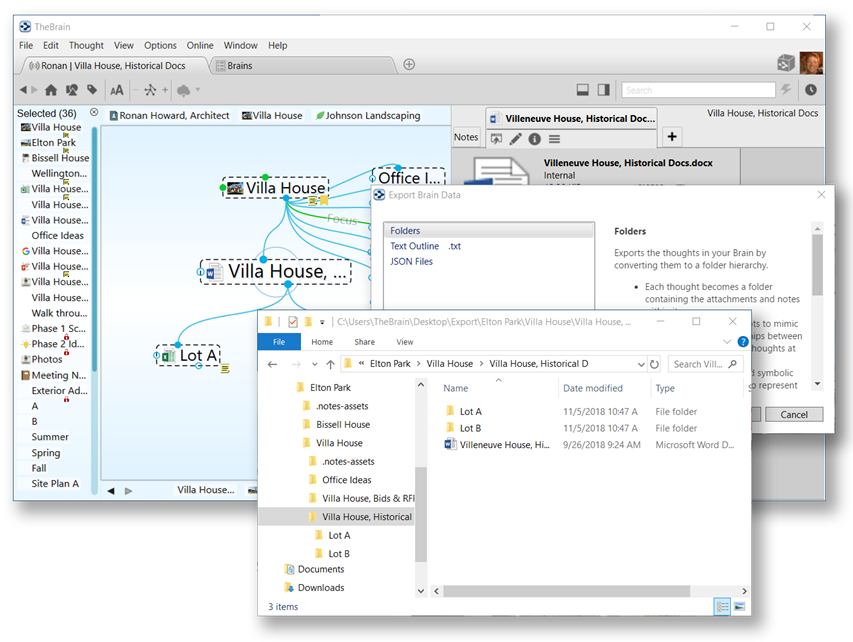Click the New Folder icon in Explorer title bar
Viewport: 853px width, 642px height.
tap(308, 322)
